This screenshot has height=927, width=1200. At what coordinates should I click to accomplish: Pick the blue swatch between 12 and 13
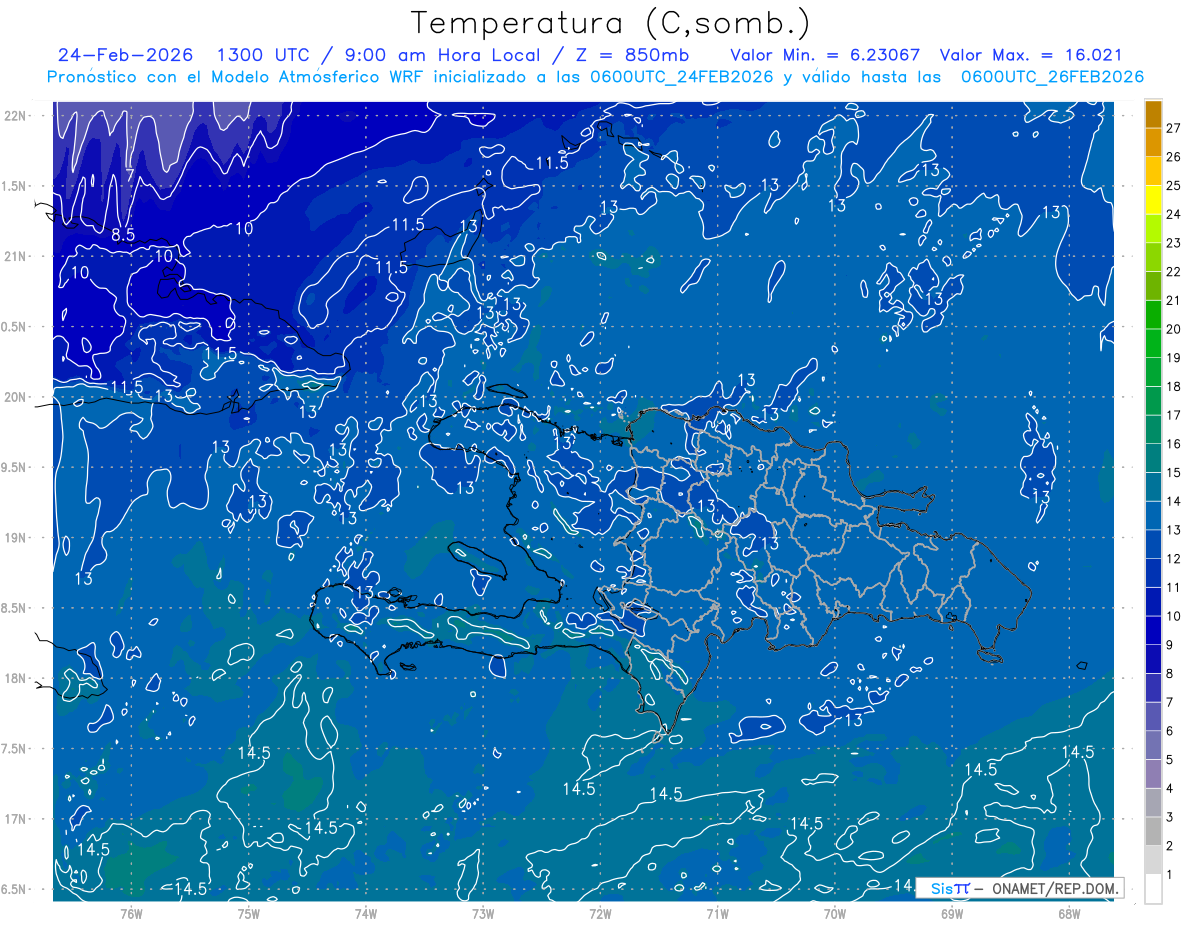[x=1153, y=544]
